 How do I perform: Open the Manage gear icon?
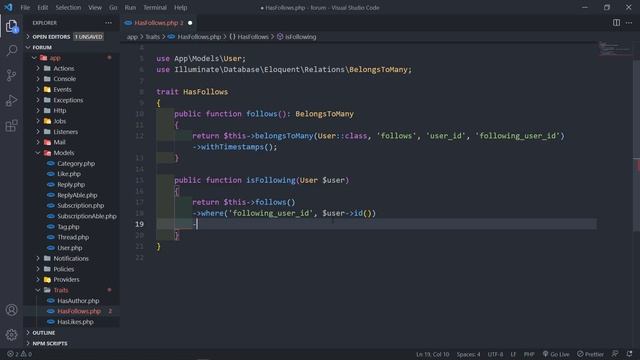pos(11,335)
